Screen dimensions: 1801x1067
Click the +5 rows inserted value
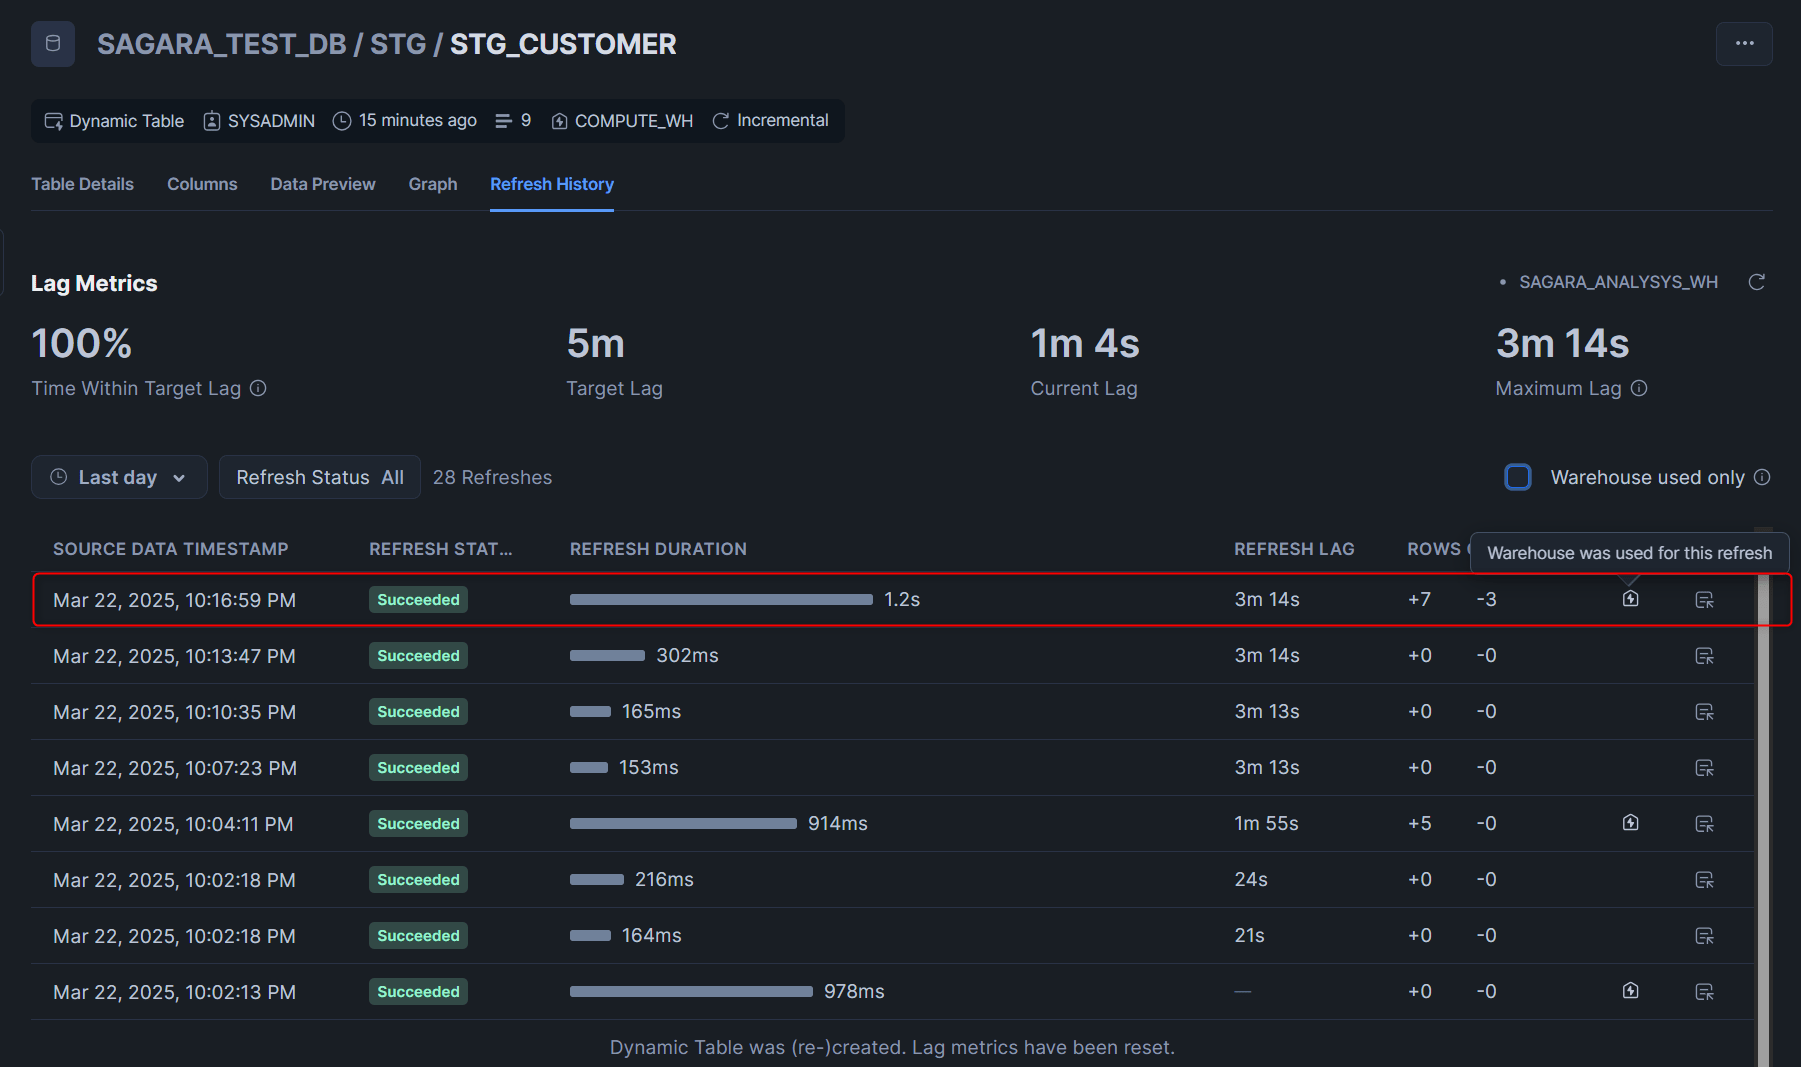[1419, 823]
